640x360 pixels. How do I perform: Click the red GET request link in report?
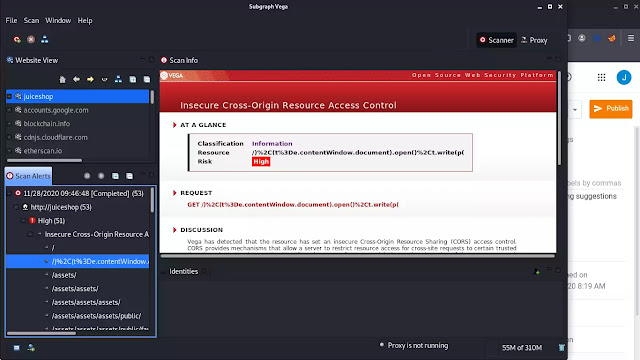(293, 204)
